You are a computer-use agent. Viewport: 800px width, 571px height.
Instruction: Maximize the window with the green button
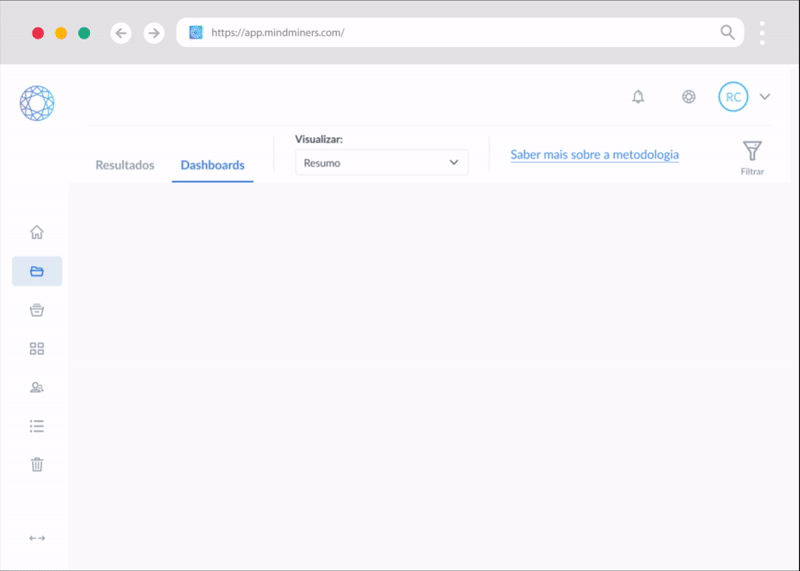pyautogui.click(x=84, y=33)
